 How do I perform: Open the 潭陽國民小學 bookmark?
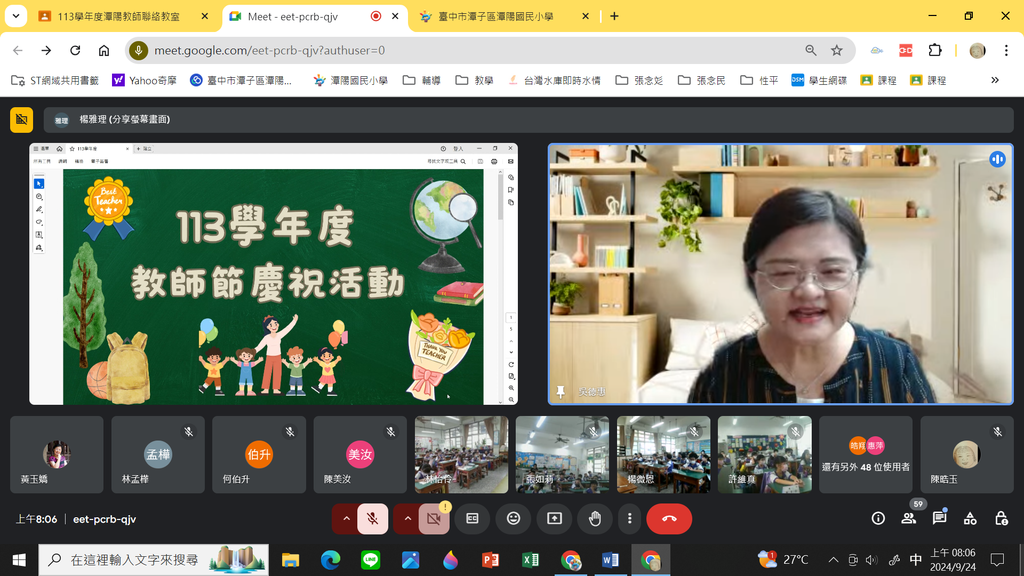(x=351, y=80)
